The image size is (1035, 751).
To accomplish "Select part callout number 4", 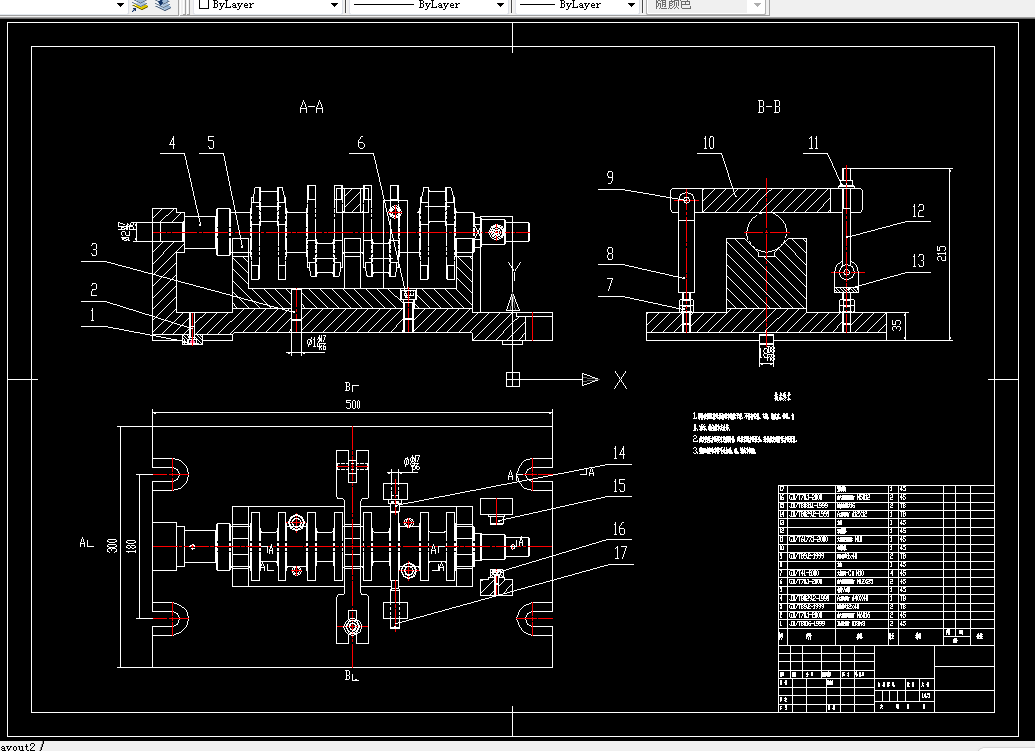I will [x=172, y=143].
